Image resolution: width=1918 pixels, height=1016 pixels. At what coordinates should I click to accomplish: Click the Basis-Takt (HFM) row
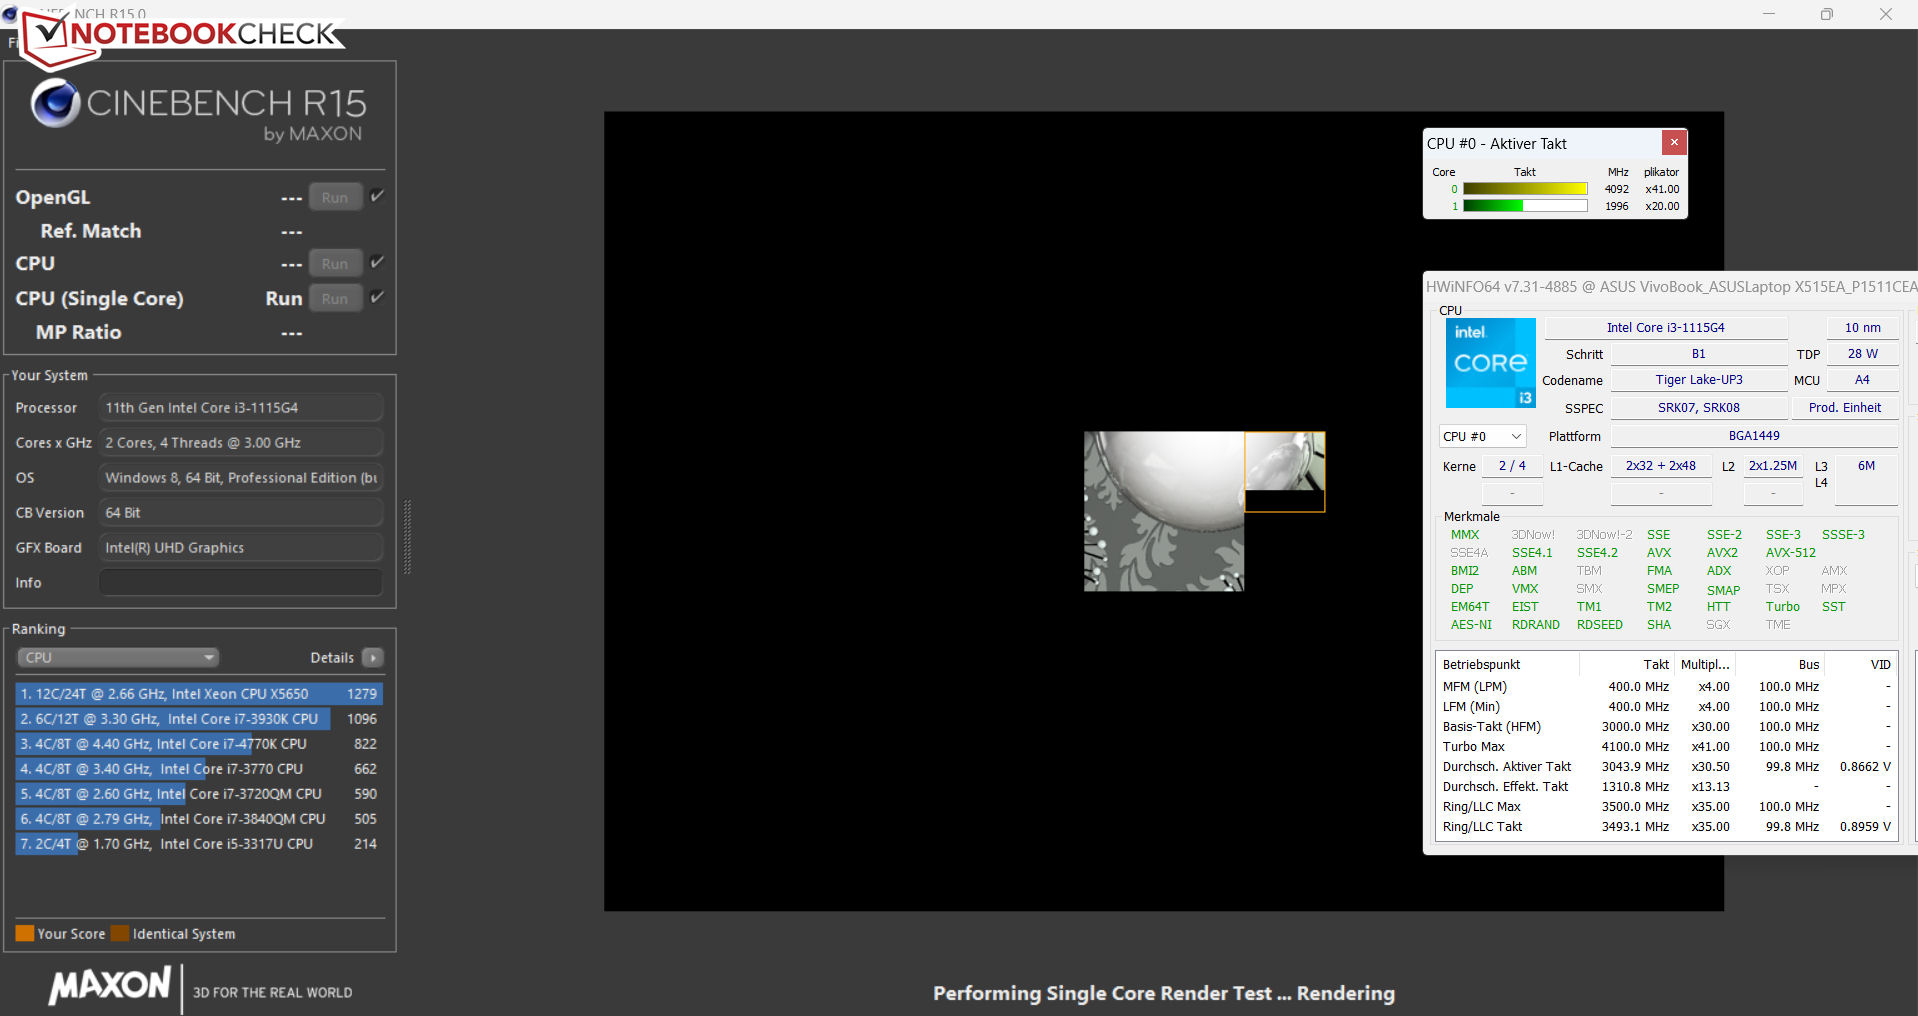point(1666,727)
